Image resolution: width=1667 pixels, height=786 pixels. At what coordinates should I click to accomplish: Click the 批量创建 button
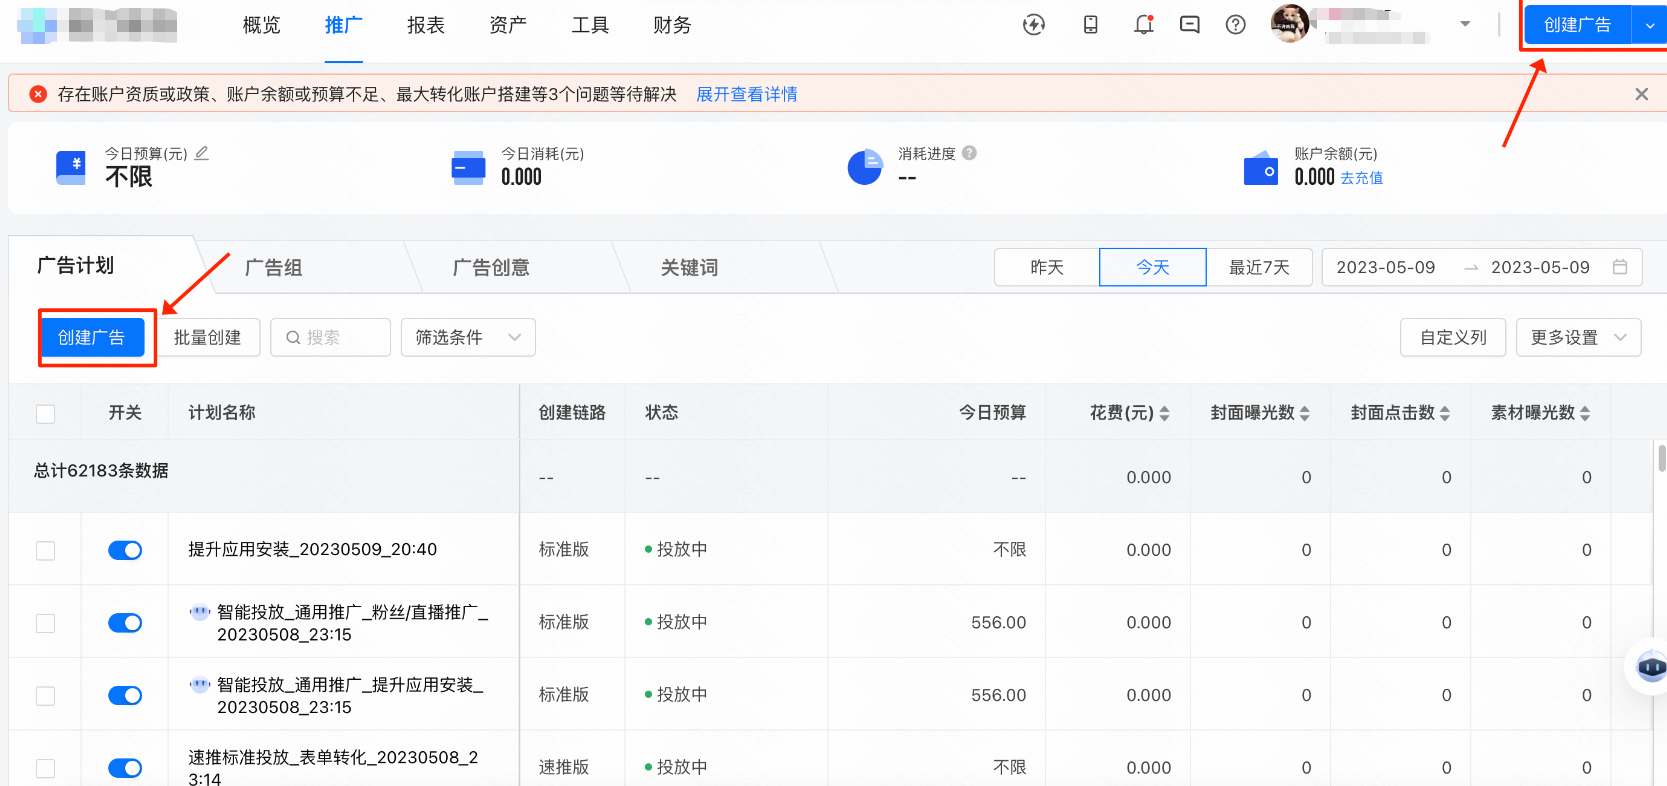tap(208, 338)
